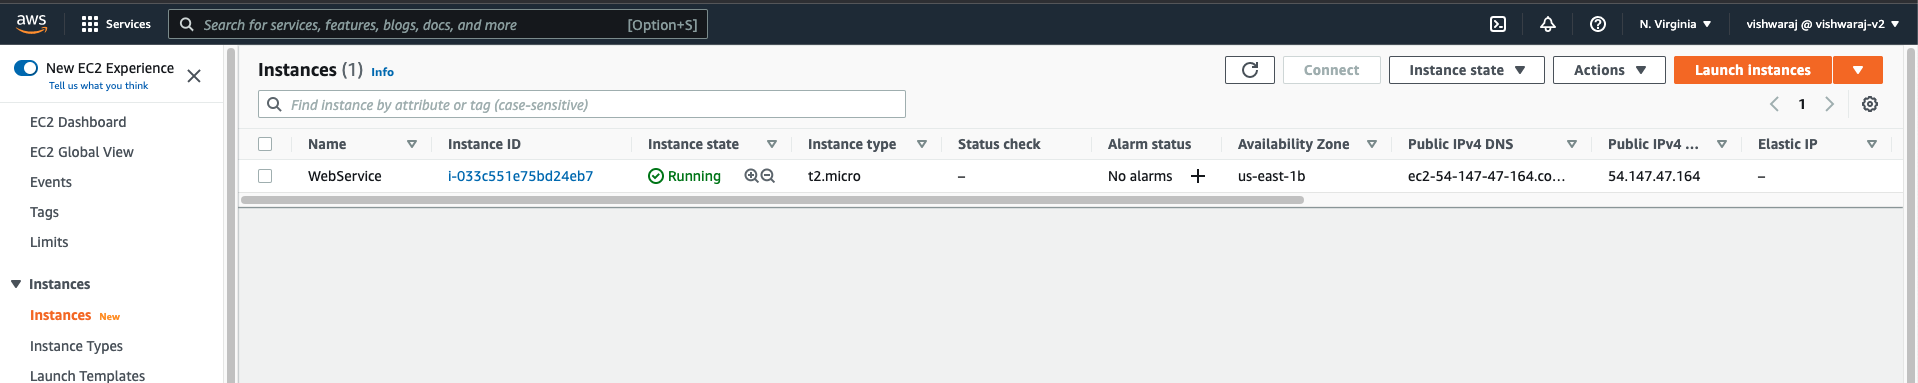
Task: Open Limits in sidebar
Action: tap(49, 242)
